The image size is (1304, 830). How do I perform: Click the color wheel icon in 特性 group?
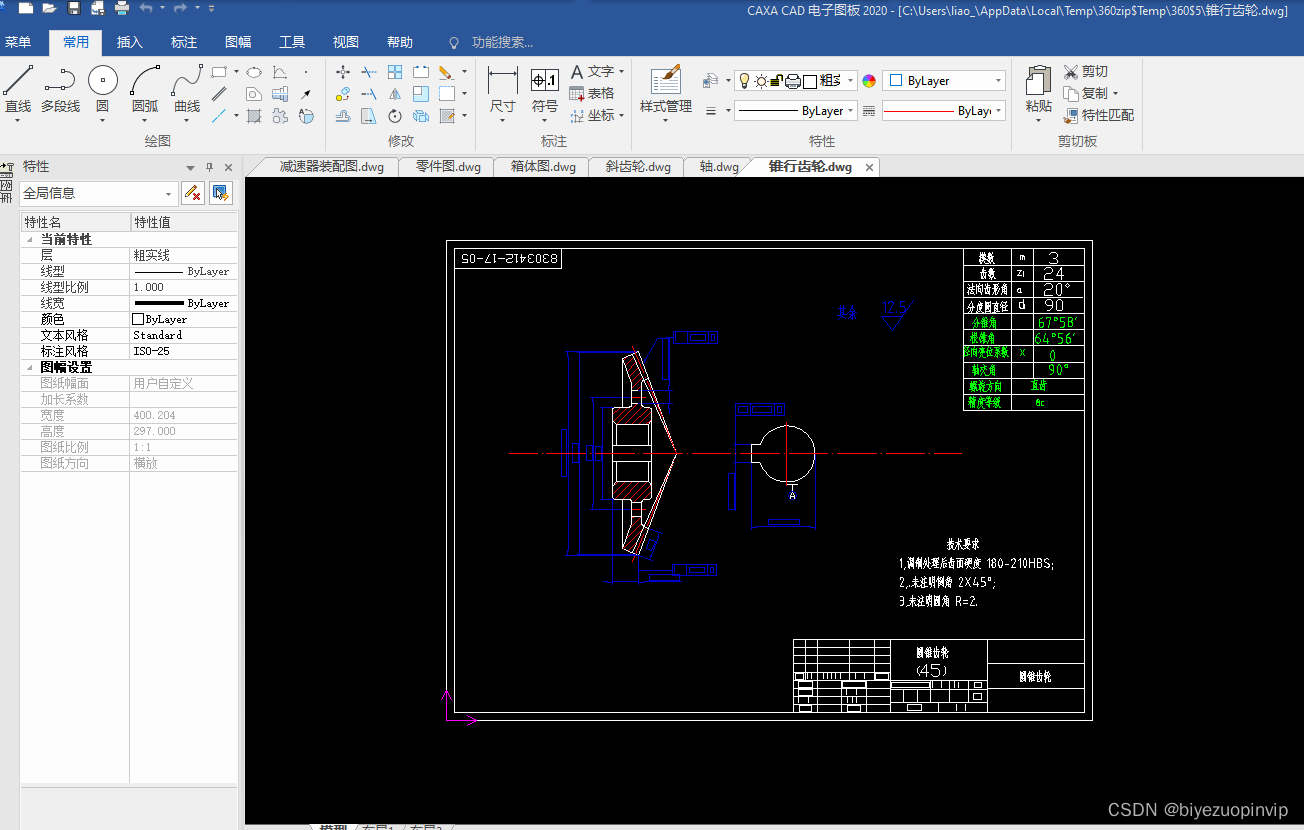(869, 81)
